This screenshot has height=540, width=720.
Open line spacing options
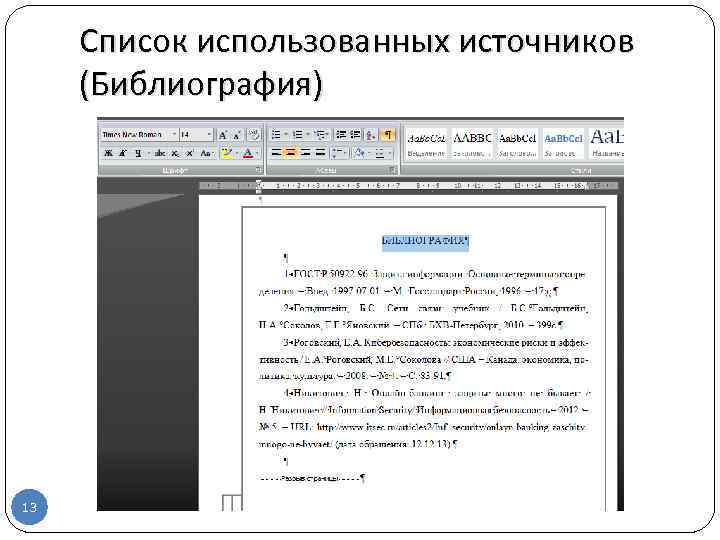(x=338, y=153)
